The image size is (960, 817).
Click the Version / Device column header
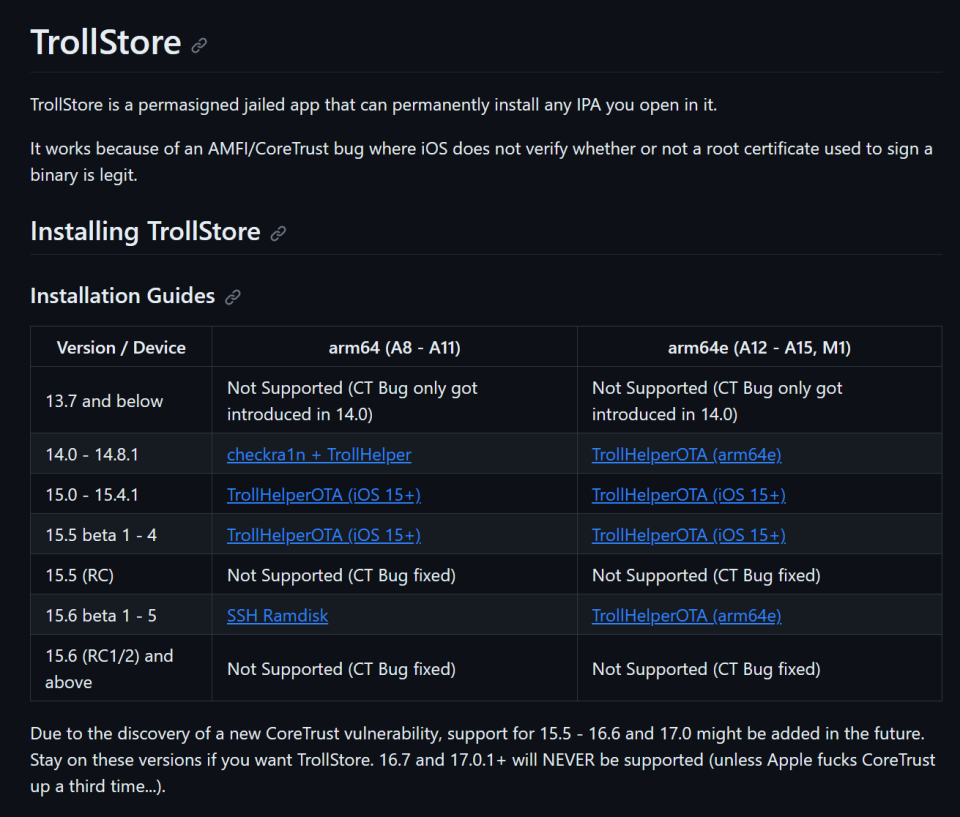121,348
